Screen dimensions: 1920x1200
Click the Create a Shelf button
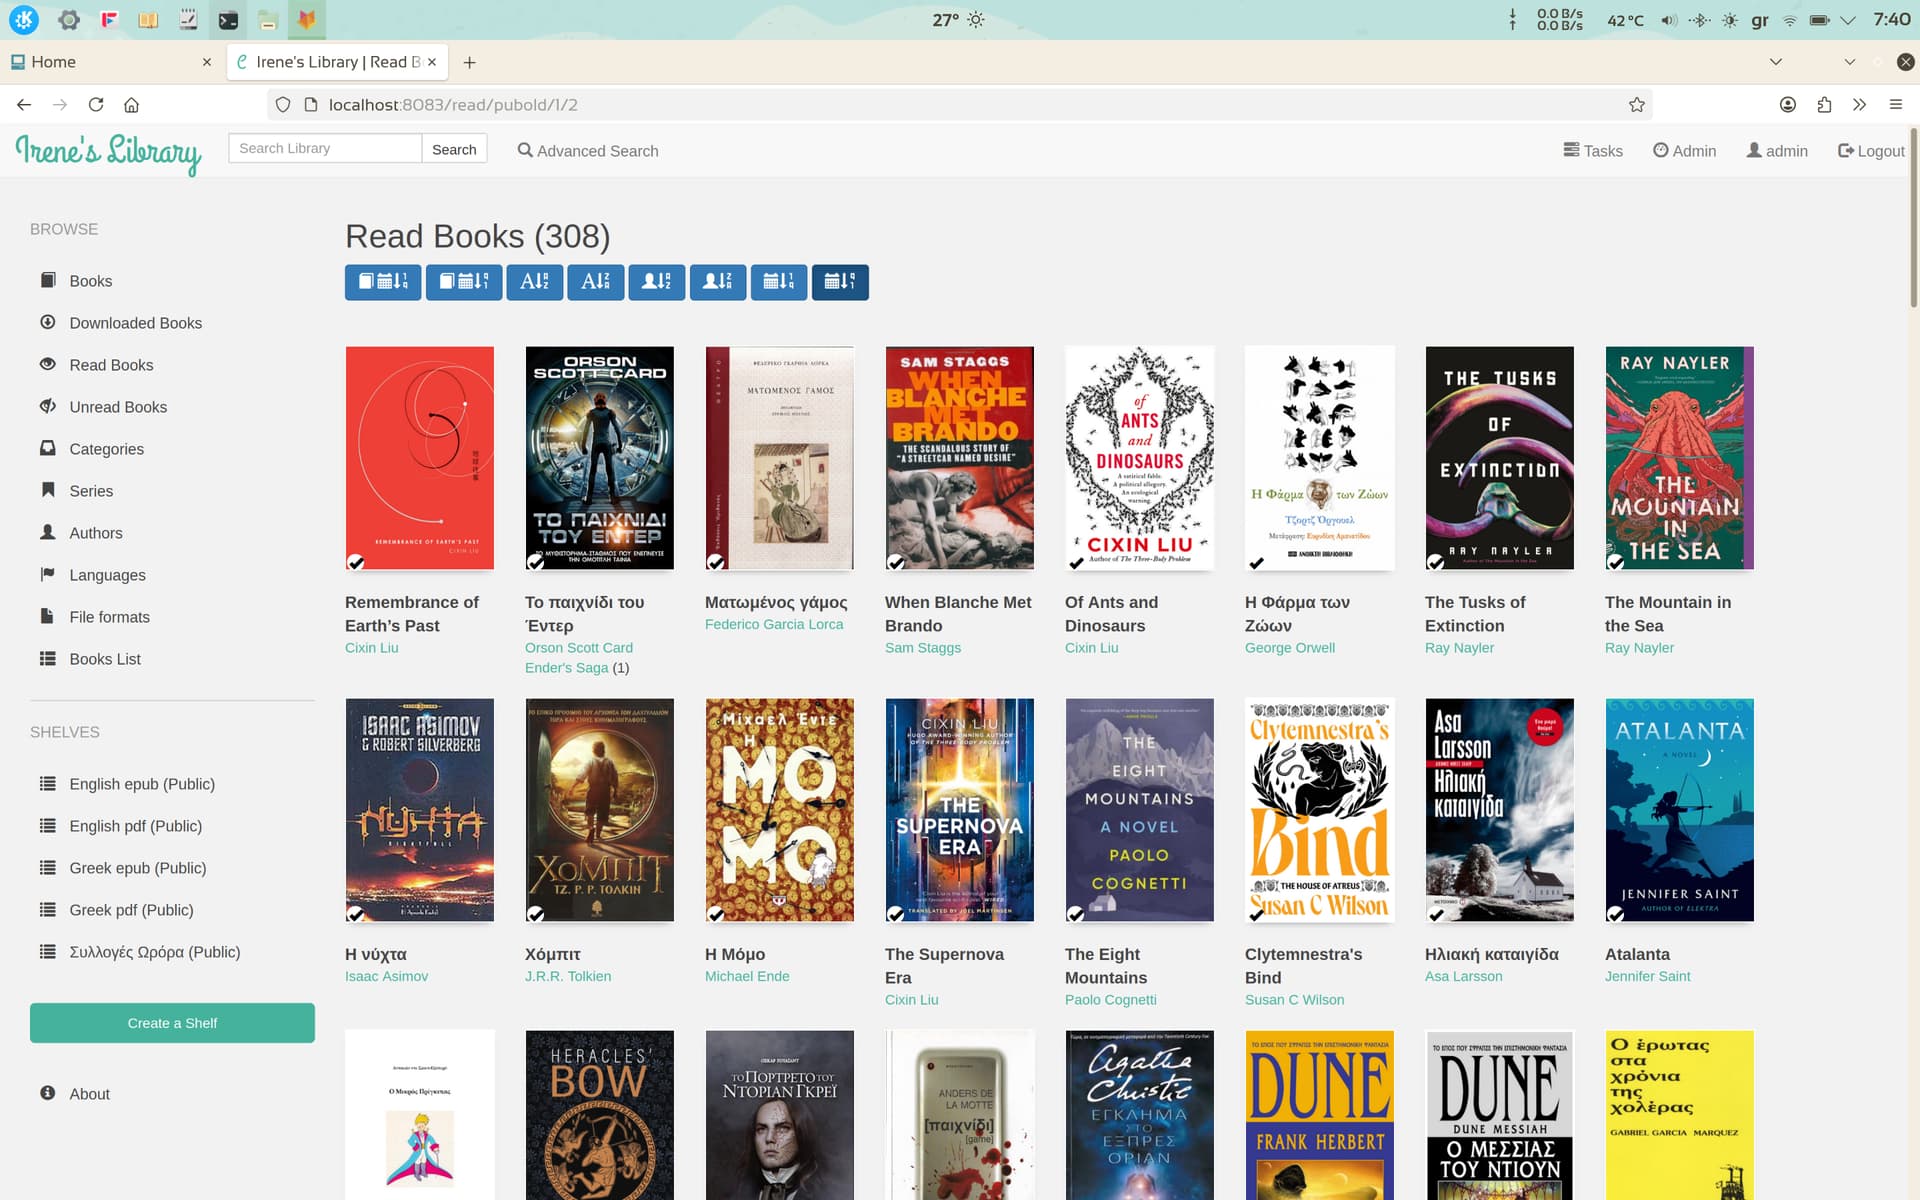(172, 1023)
